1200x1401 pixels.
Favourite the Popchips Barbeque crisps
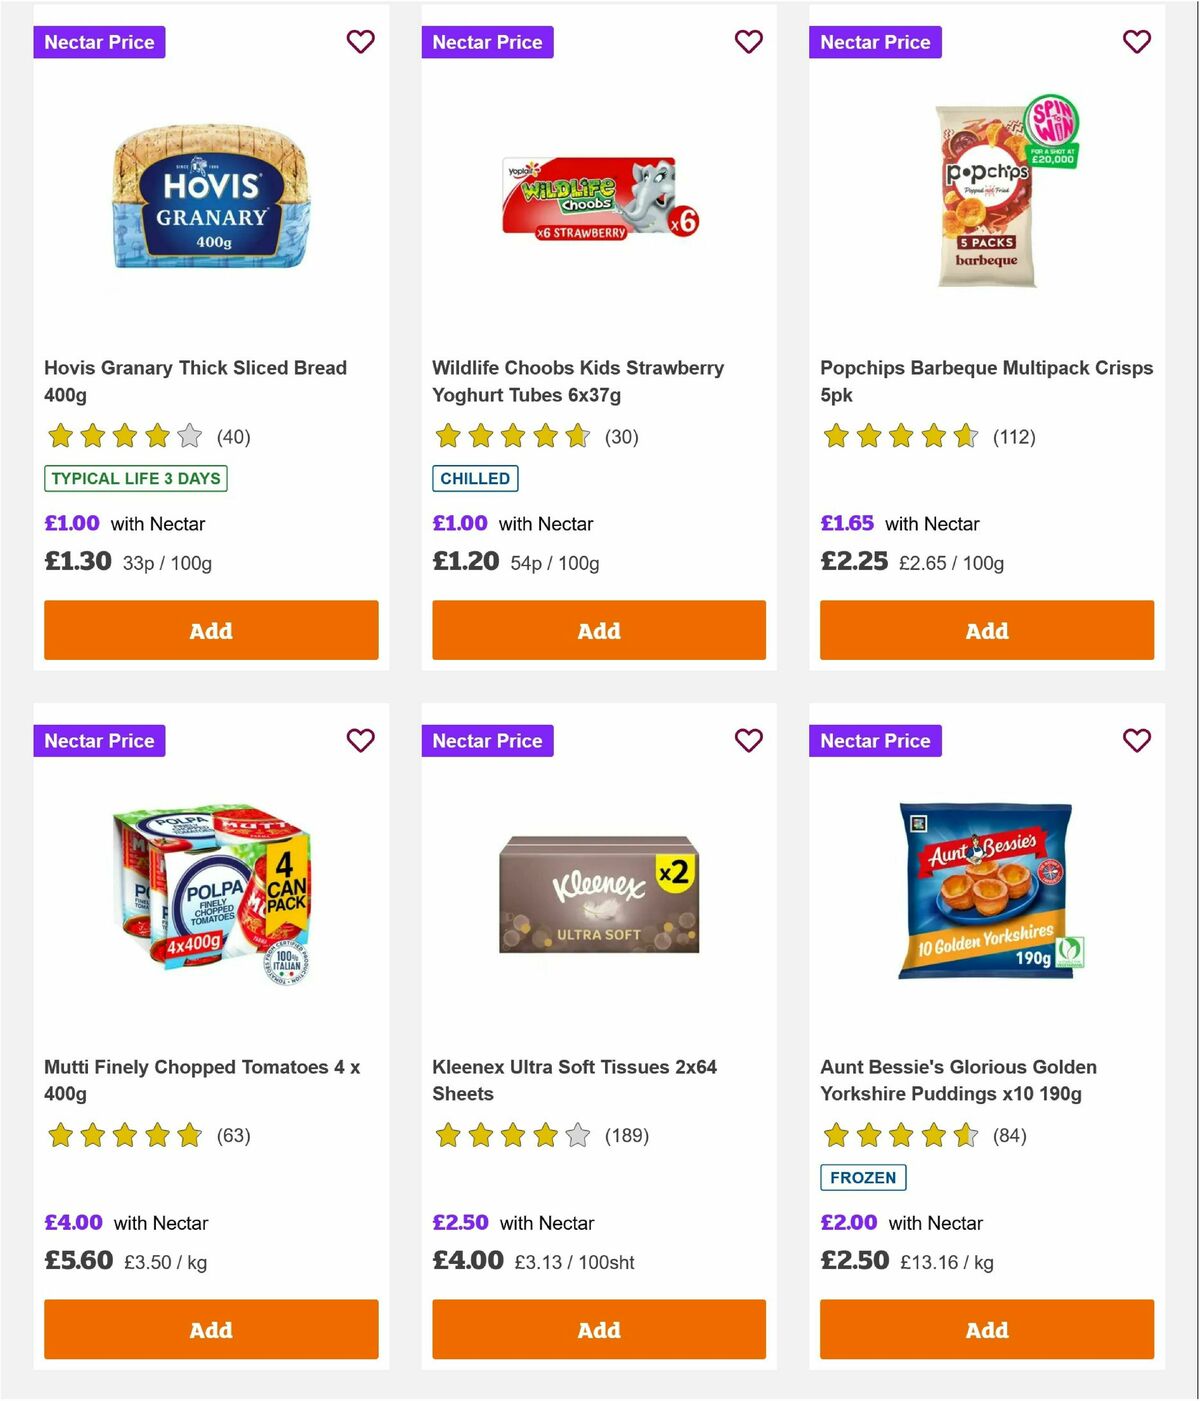pyautogui.click(x=1136, y=42)
